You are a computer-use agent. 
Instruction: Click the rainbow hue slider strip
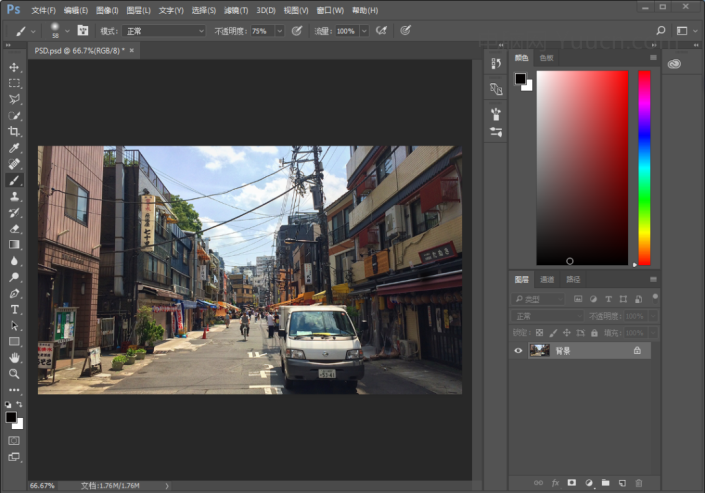[644, 167]
